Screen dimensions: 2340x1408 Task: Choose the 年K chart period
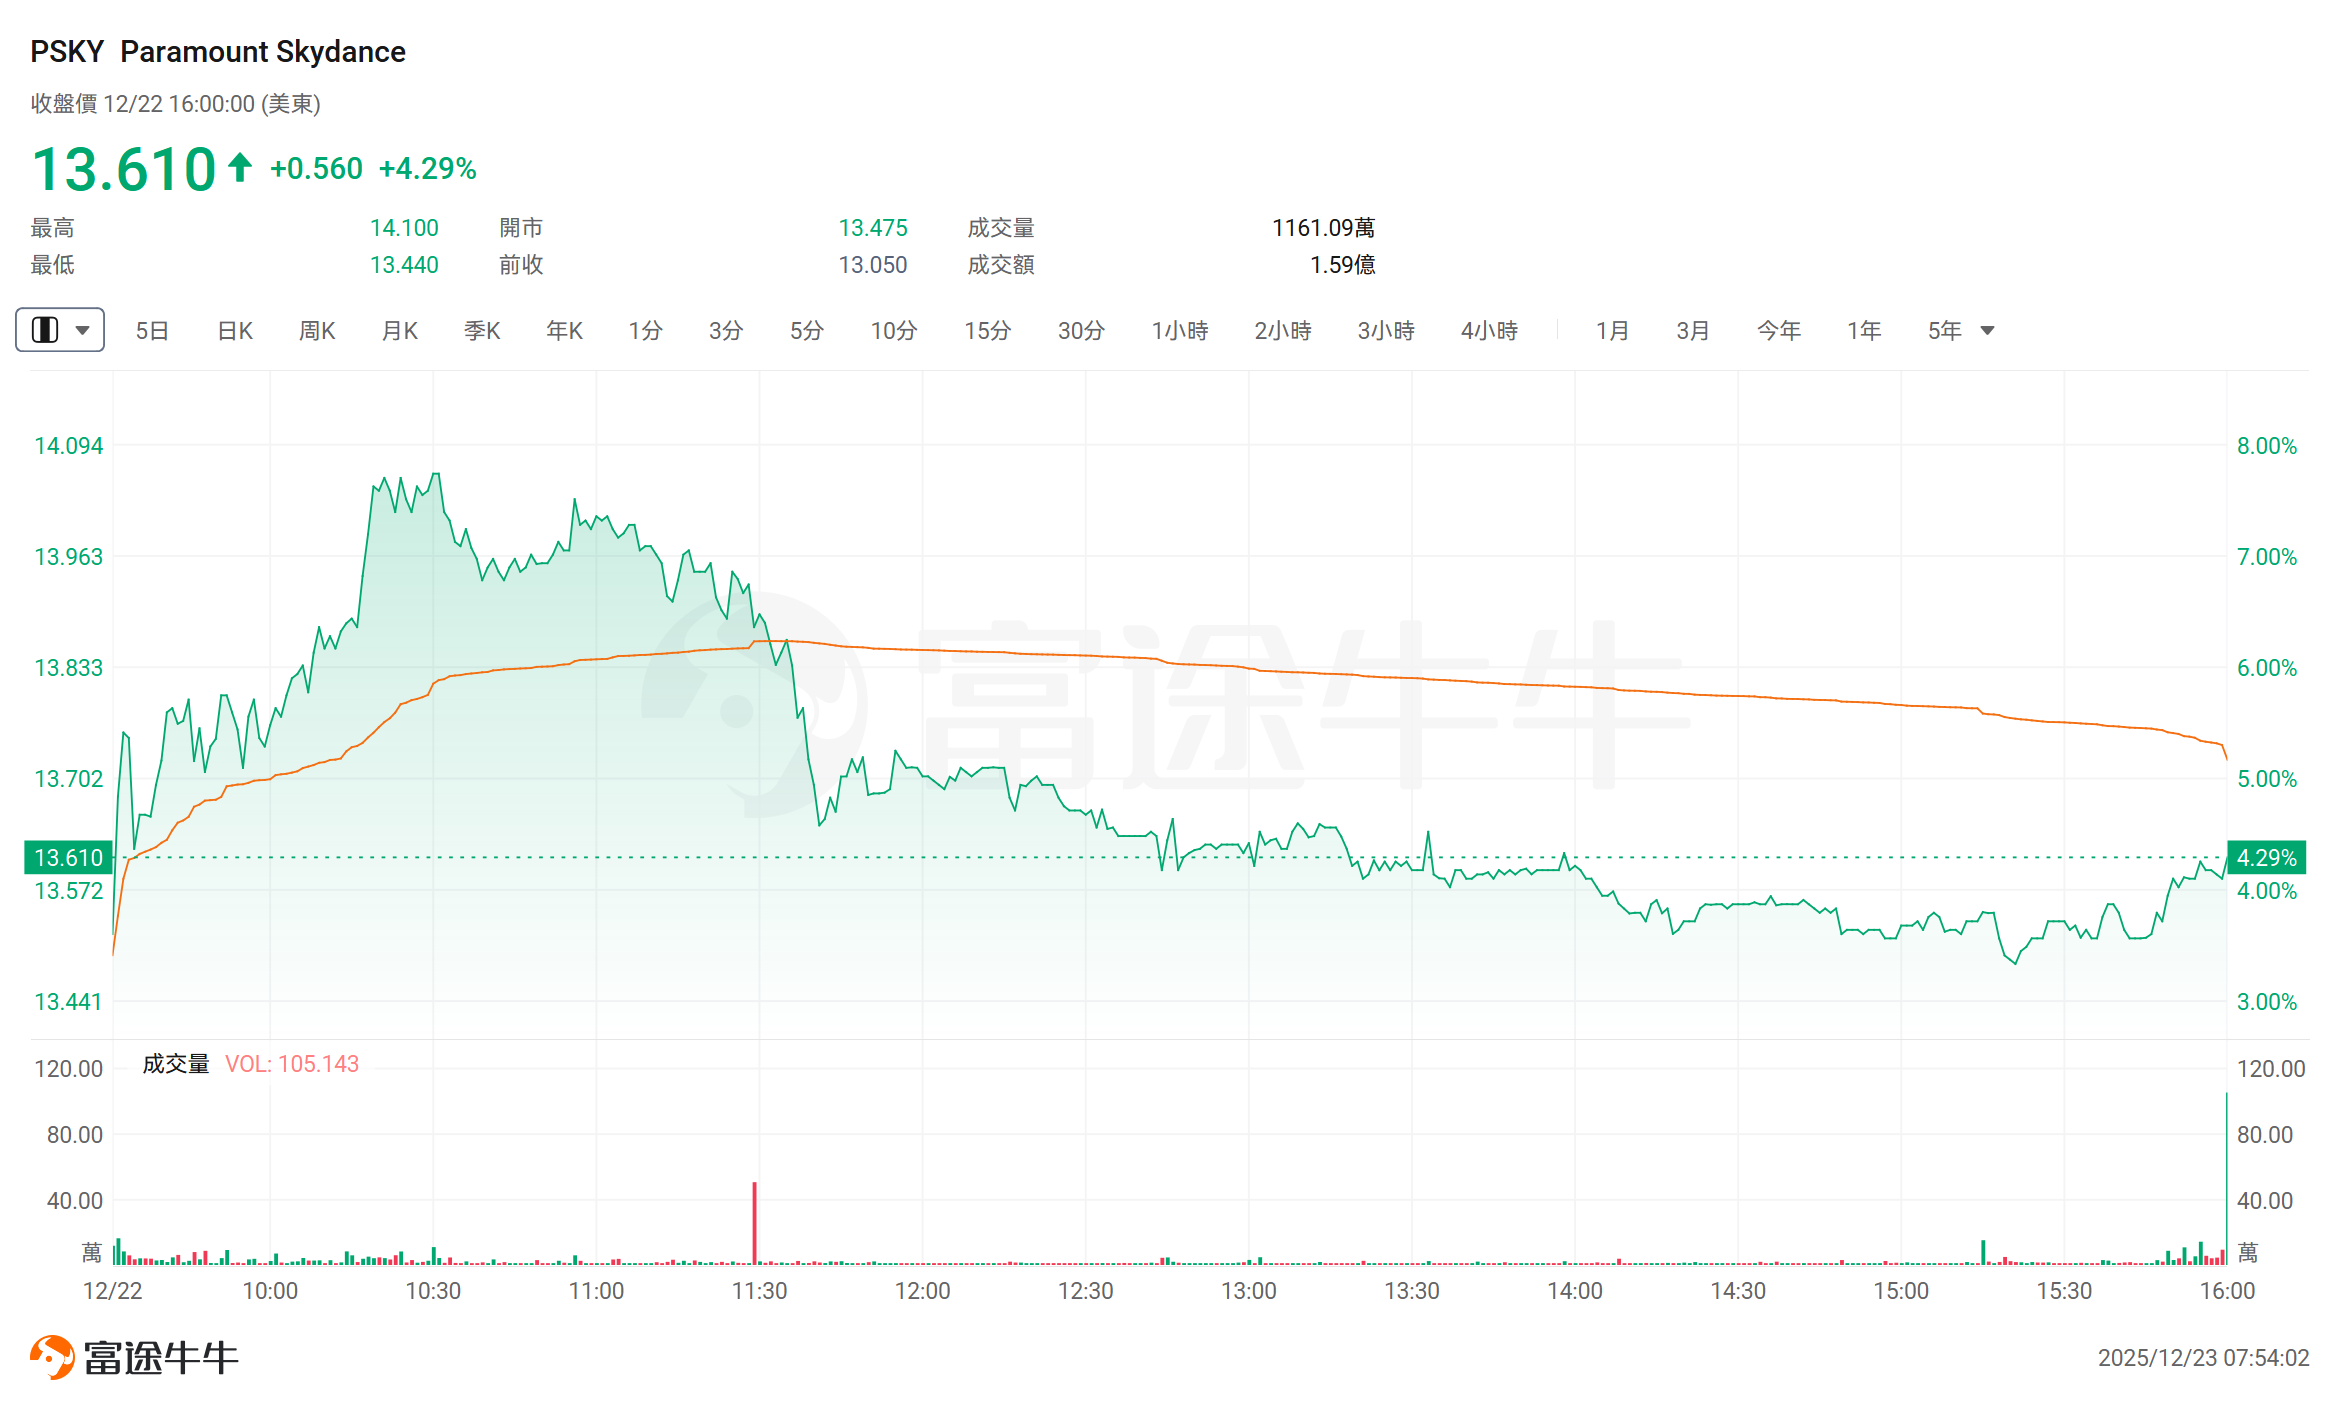click(565, 331)
